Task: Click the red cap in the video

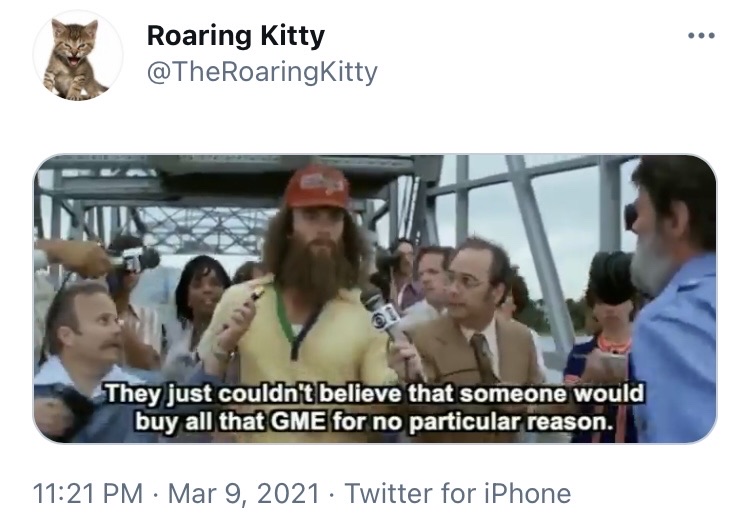Action: coord(316,187)
